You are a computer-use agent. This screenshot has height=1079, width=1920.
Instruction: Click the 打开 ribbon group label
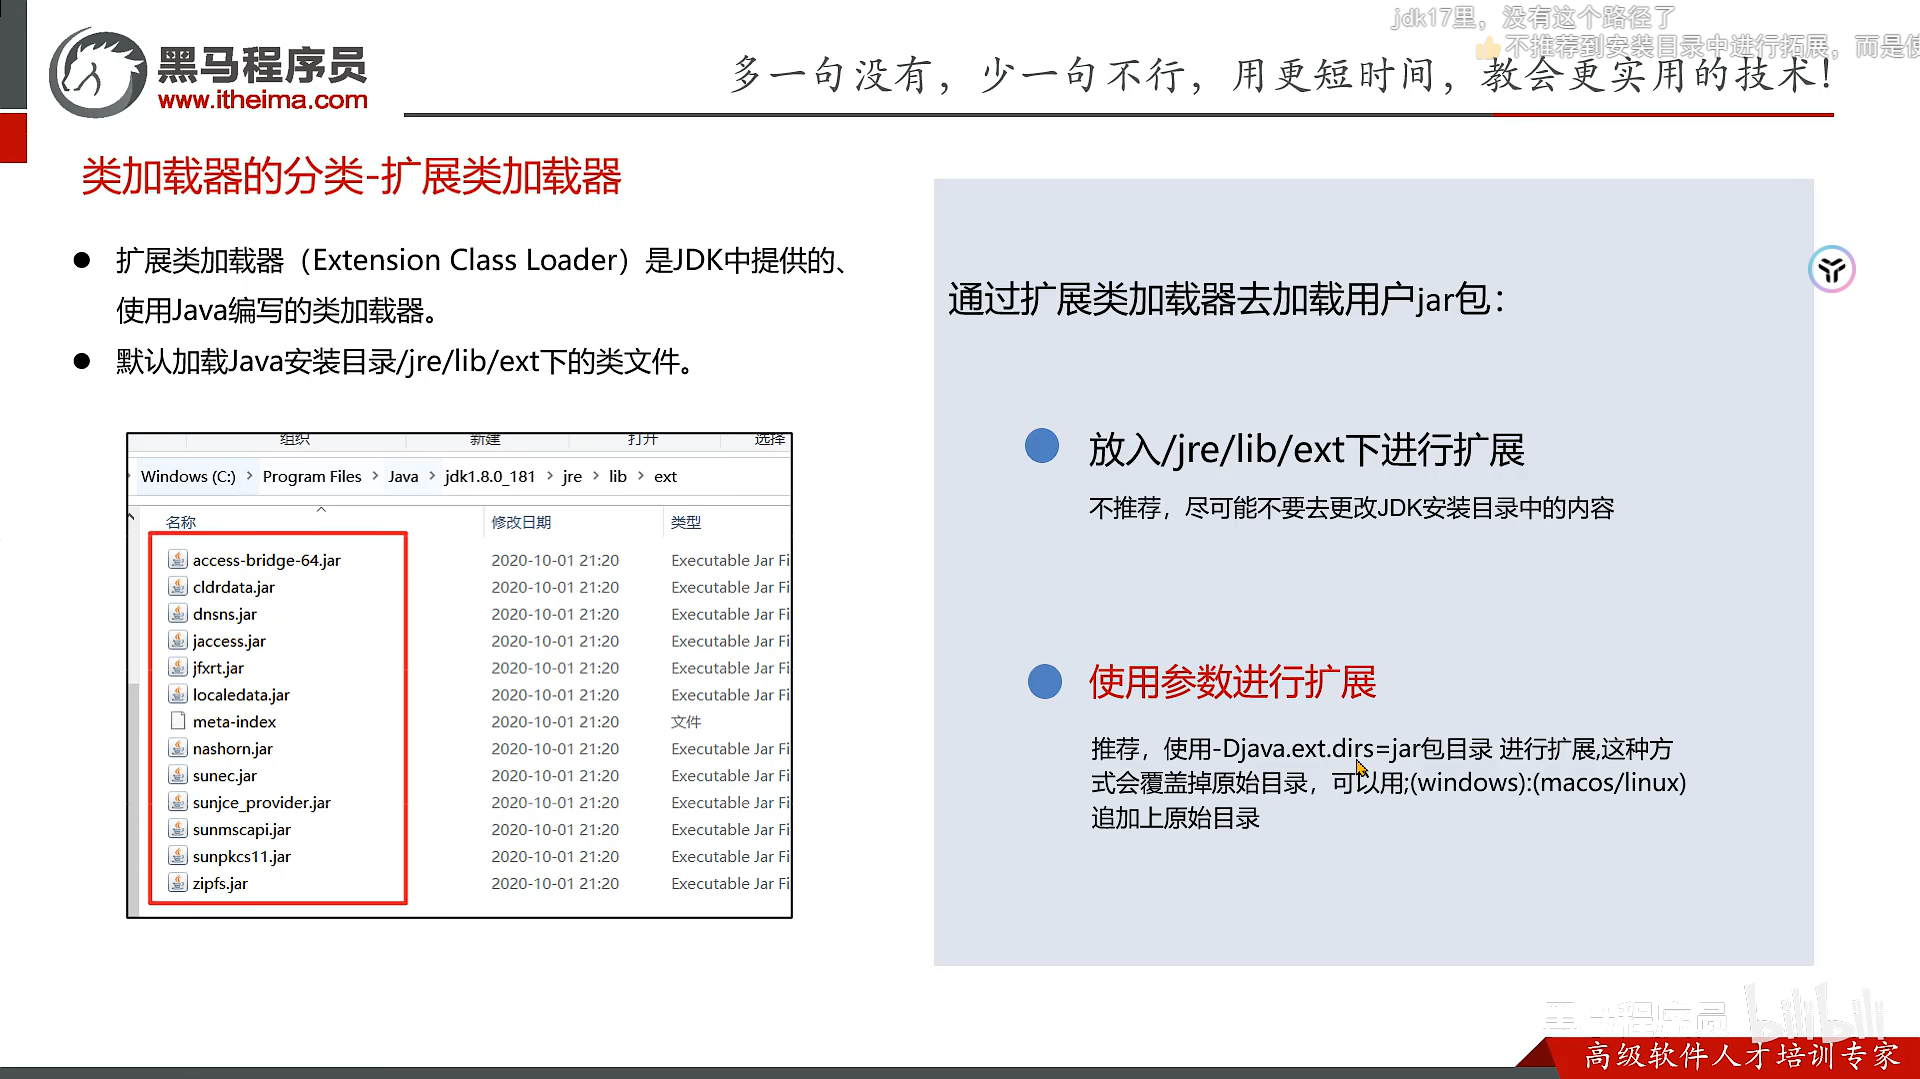coord(643,440)
